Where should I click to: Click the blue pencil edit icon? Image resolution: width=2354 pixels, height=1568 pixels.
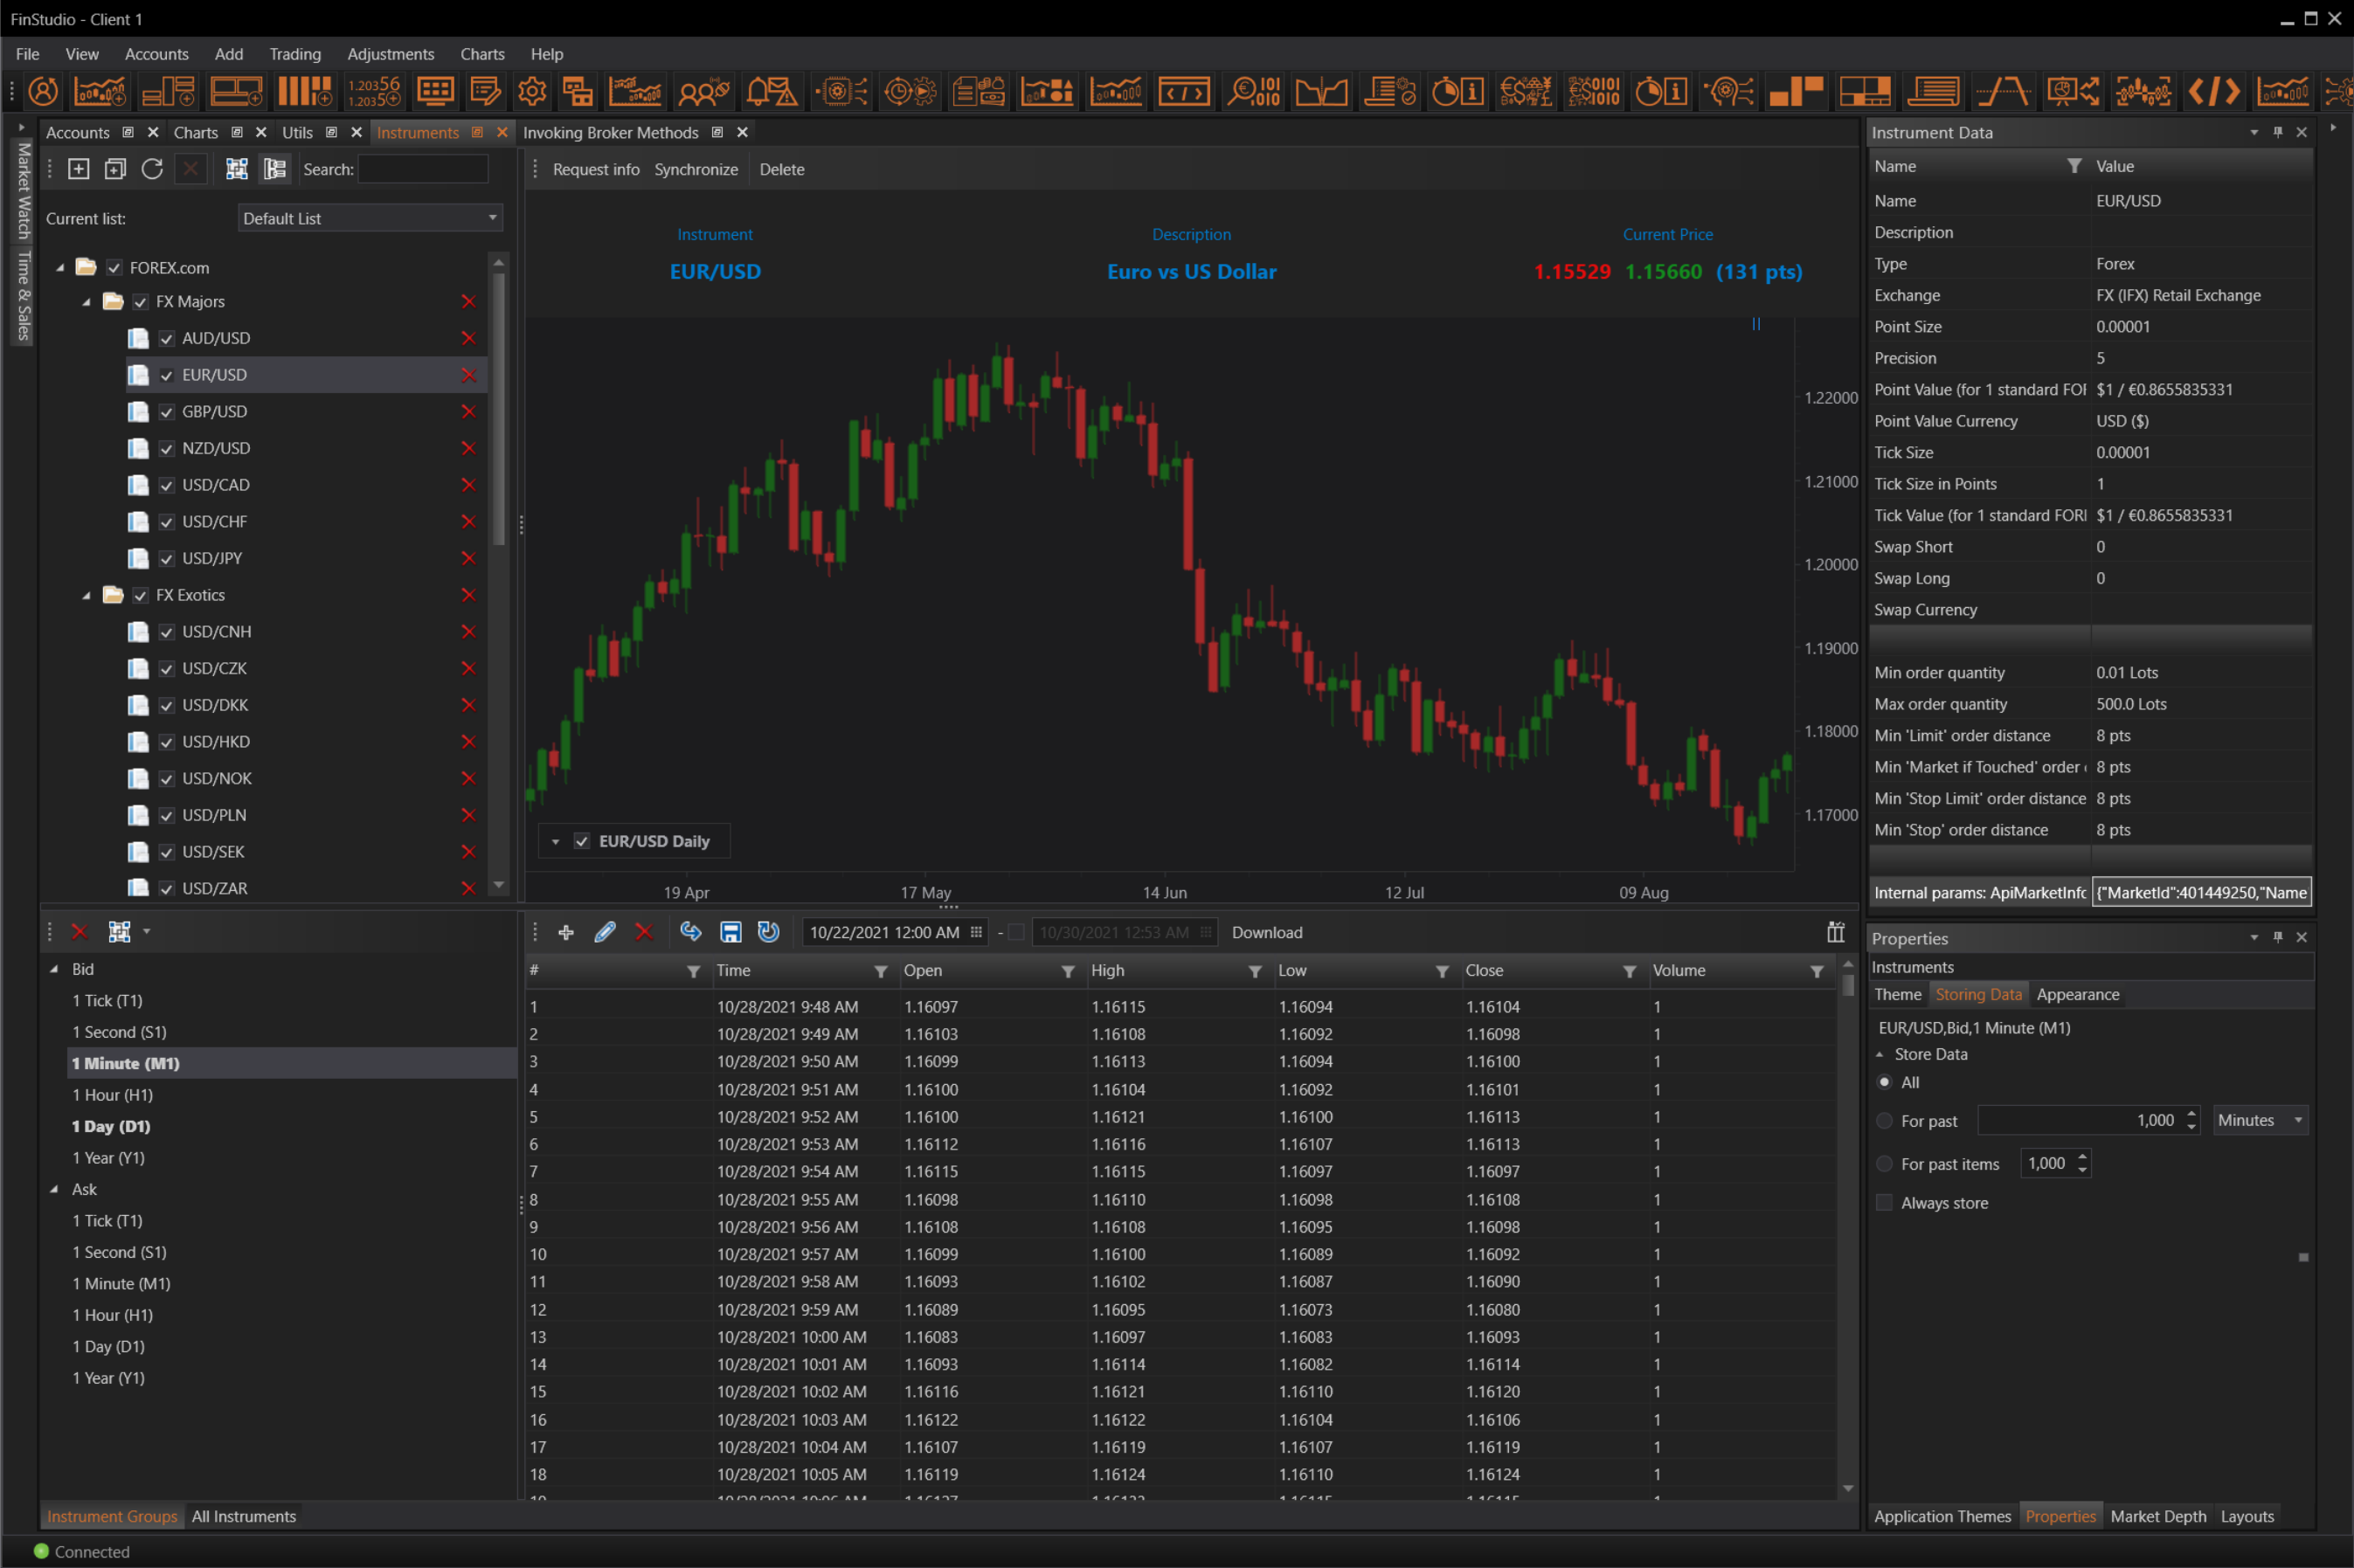point(604,932)
